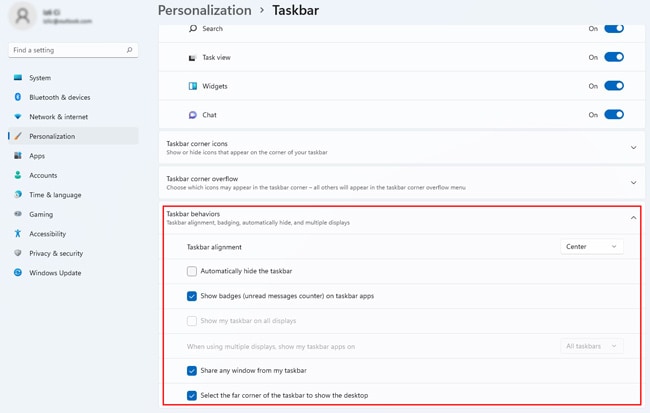Click the System monitor icon in sidebar
The height and width of the screenshot is (413, 650).
tap(17, 78)
